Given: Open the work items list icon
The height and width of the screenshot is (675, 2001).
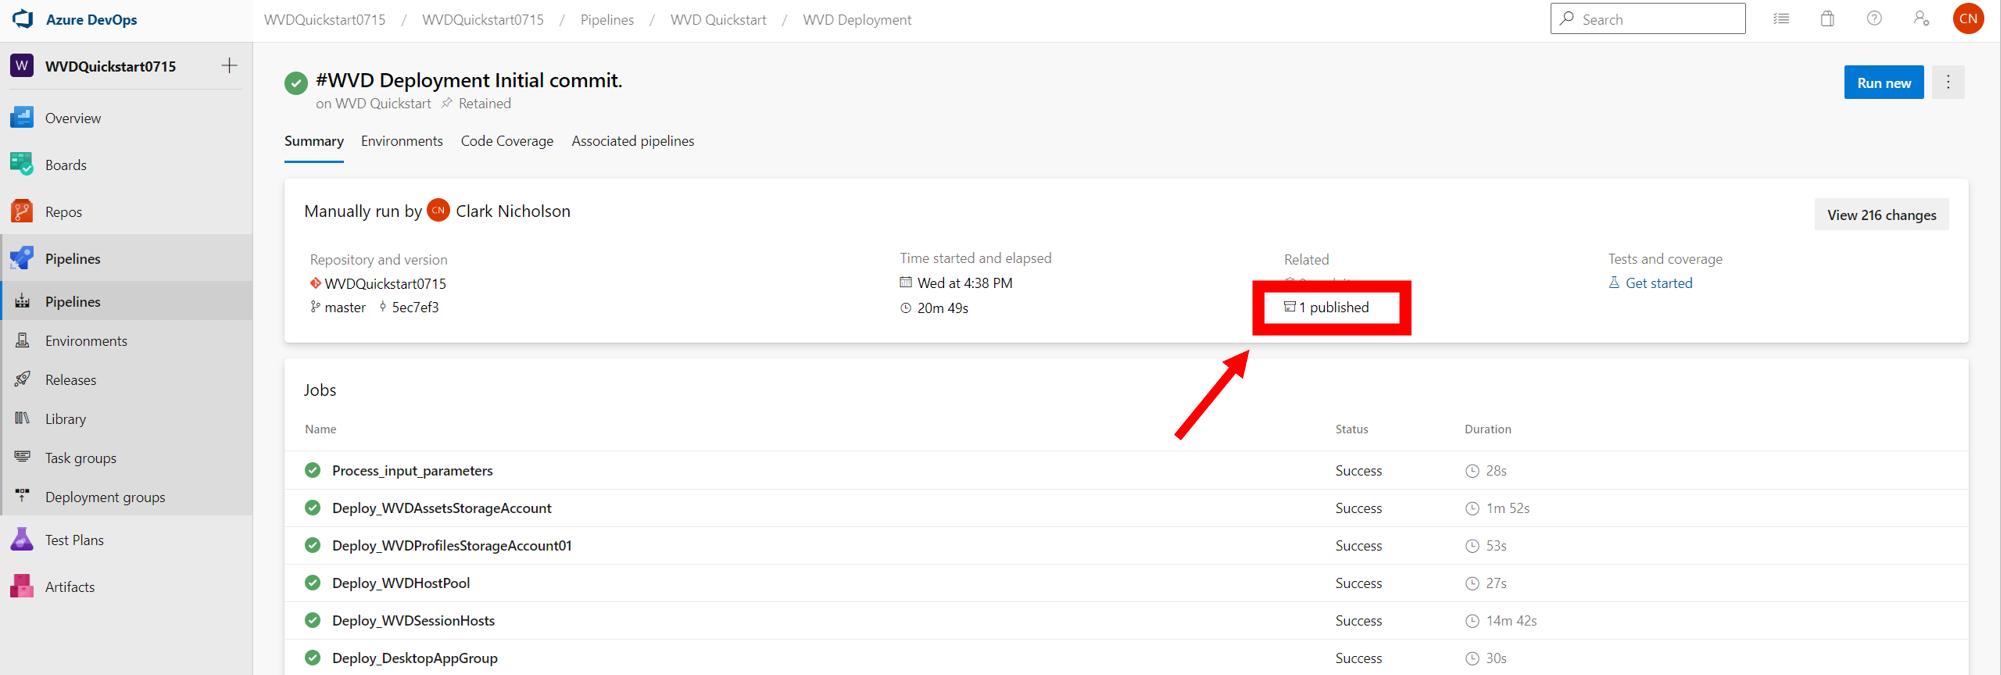Looking at the screenshot, I should coord(1781,19).
